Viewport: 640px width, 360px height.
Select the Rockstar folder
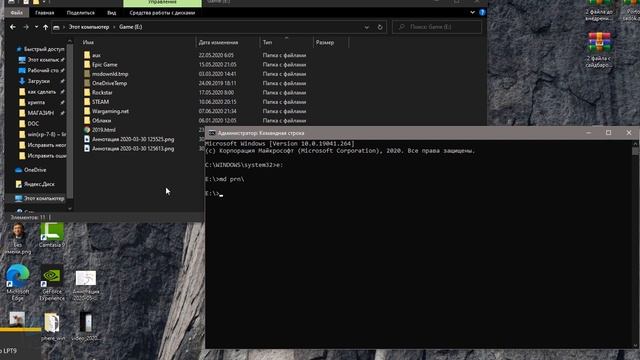[x=102, y=93]
